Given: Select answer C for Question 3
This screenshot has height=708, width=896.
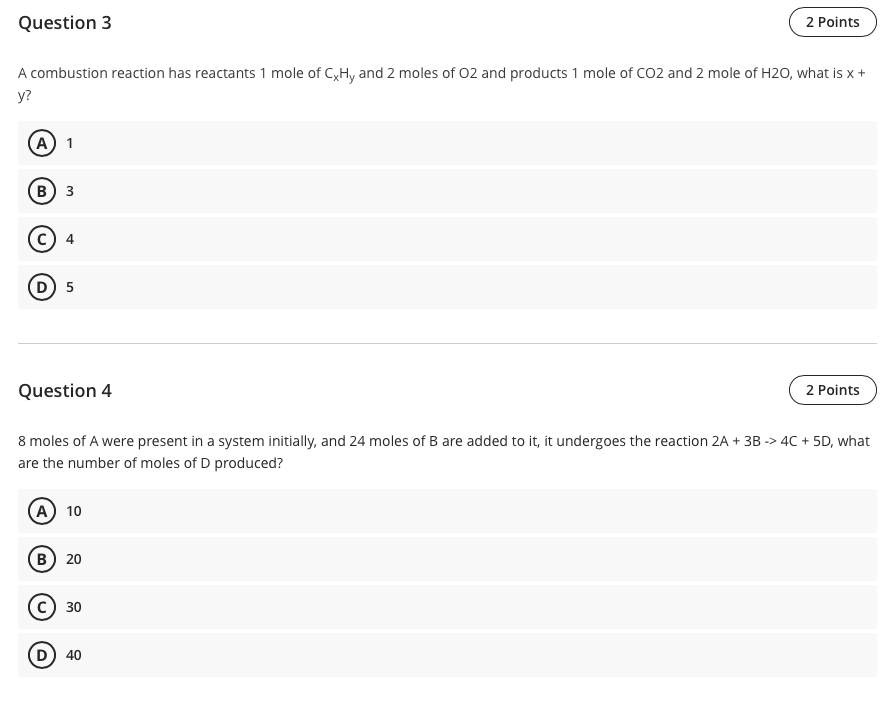Looking at the screenshot, I should (42, 239).
